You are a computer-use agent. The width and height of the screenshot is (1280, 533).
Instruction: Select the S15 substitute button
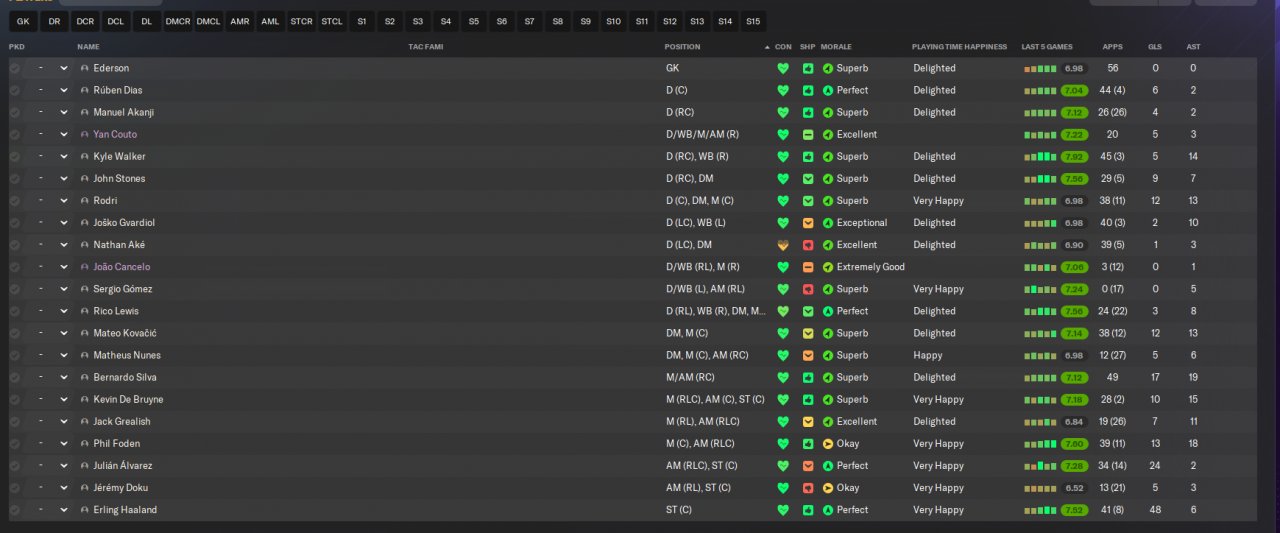753,21
